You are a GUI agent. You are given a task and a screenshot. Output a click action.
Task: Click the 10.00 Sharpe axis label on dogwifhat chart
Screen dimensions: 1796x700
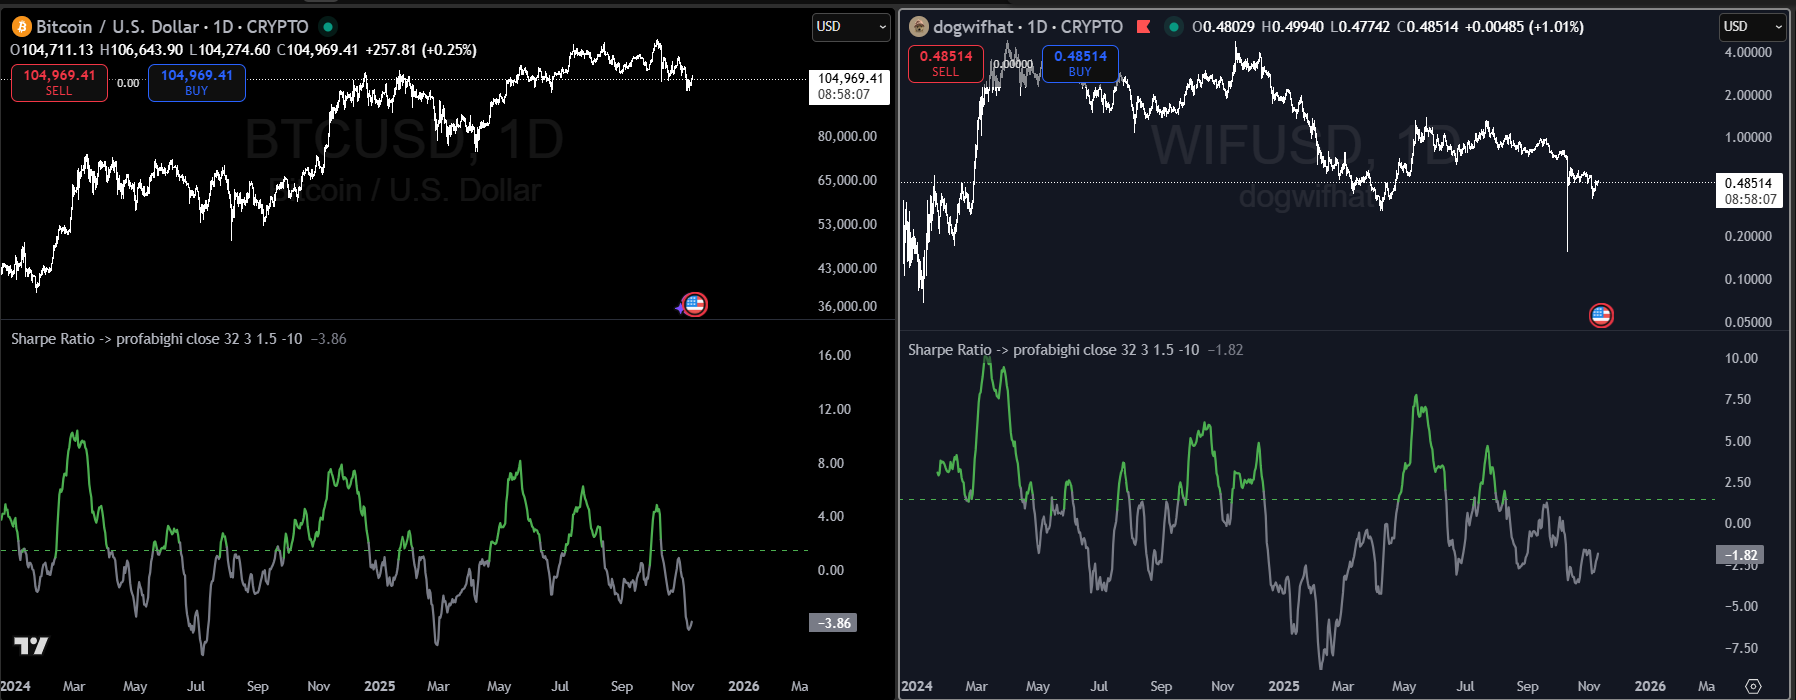pos(1741,358)
